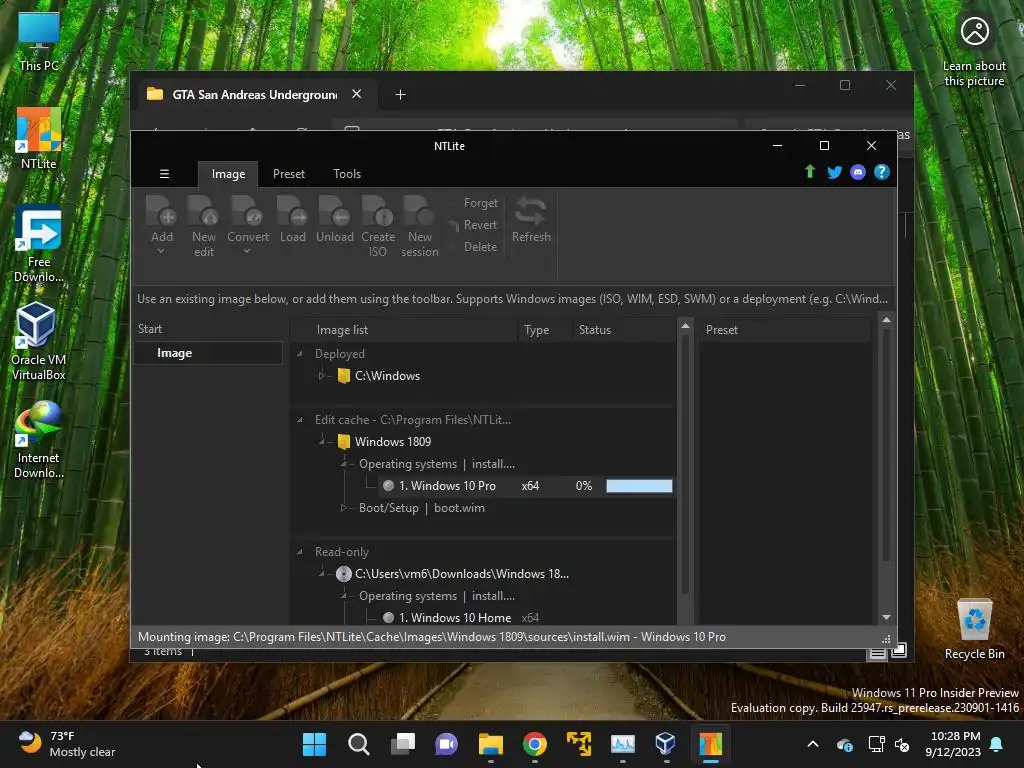
Task: Open the Recycle Bin desktop icon
Action: click(974, 628)
